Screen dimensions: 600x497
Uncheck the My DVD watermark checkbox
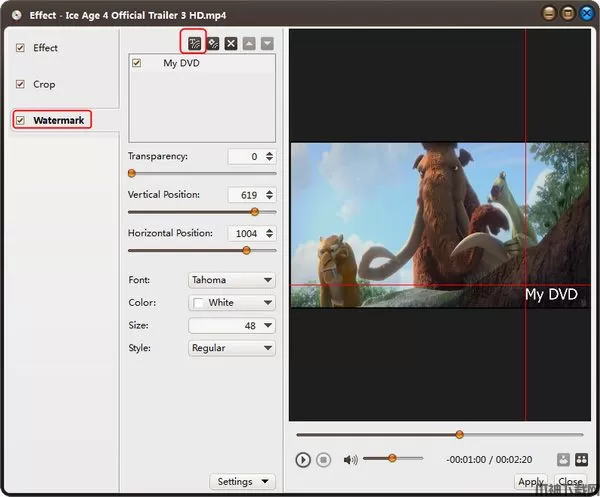(137, 63)
